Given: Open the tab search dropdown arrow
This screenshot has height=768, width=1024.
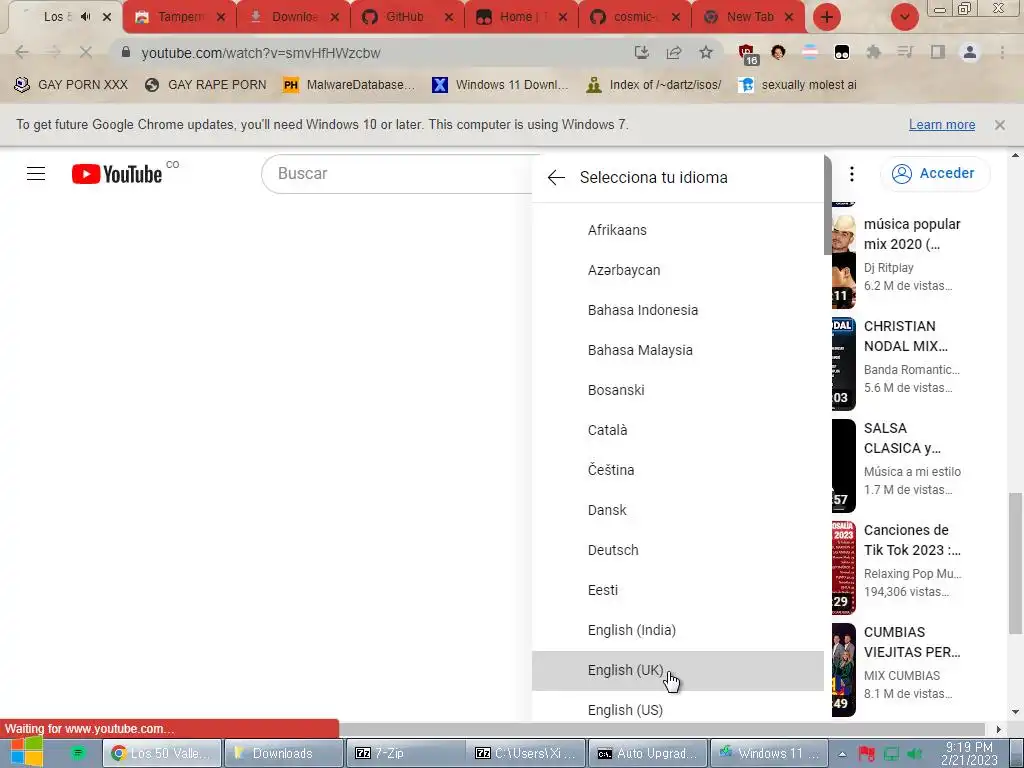Looking at the screenshot, I should coord(904,17).
